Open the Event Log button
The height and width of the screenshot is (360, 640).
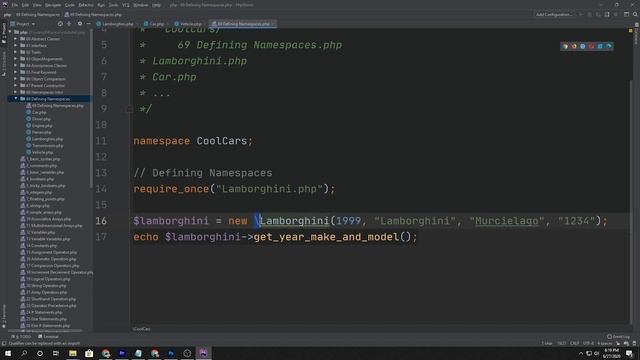(x=618, y=337)
